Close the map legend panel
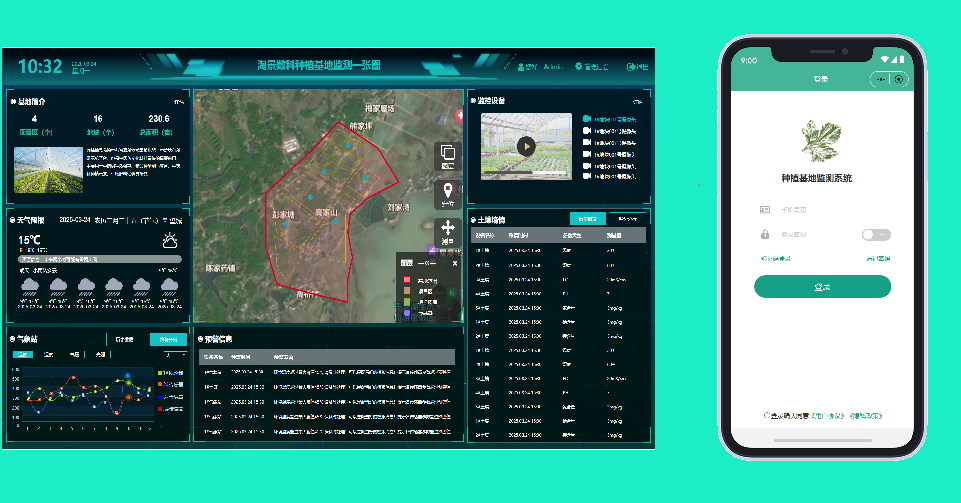 pos(455,263)
